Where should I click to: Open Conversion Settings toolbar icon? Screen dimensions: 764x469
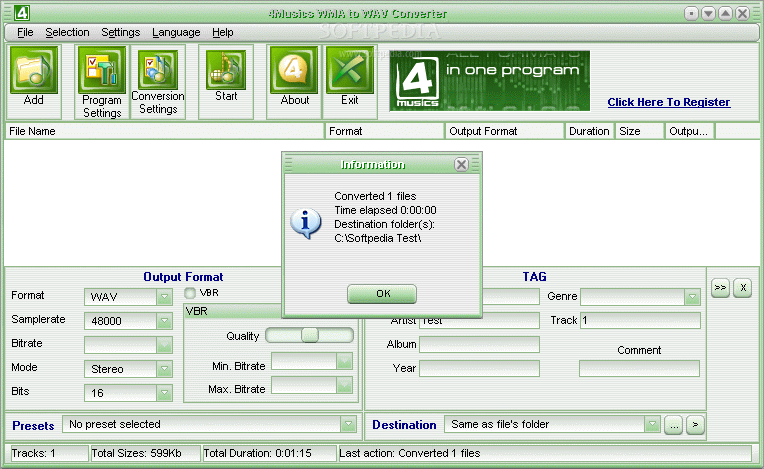tap(158, 70)
